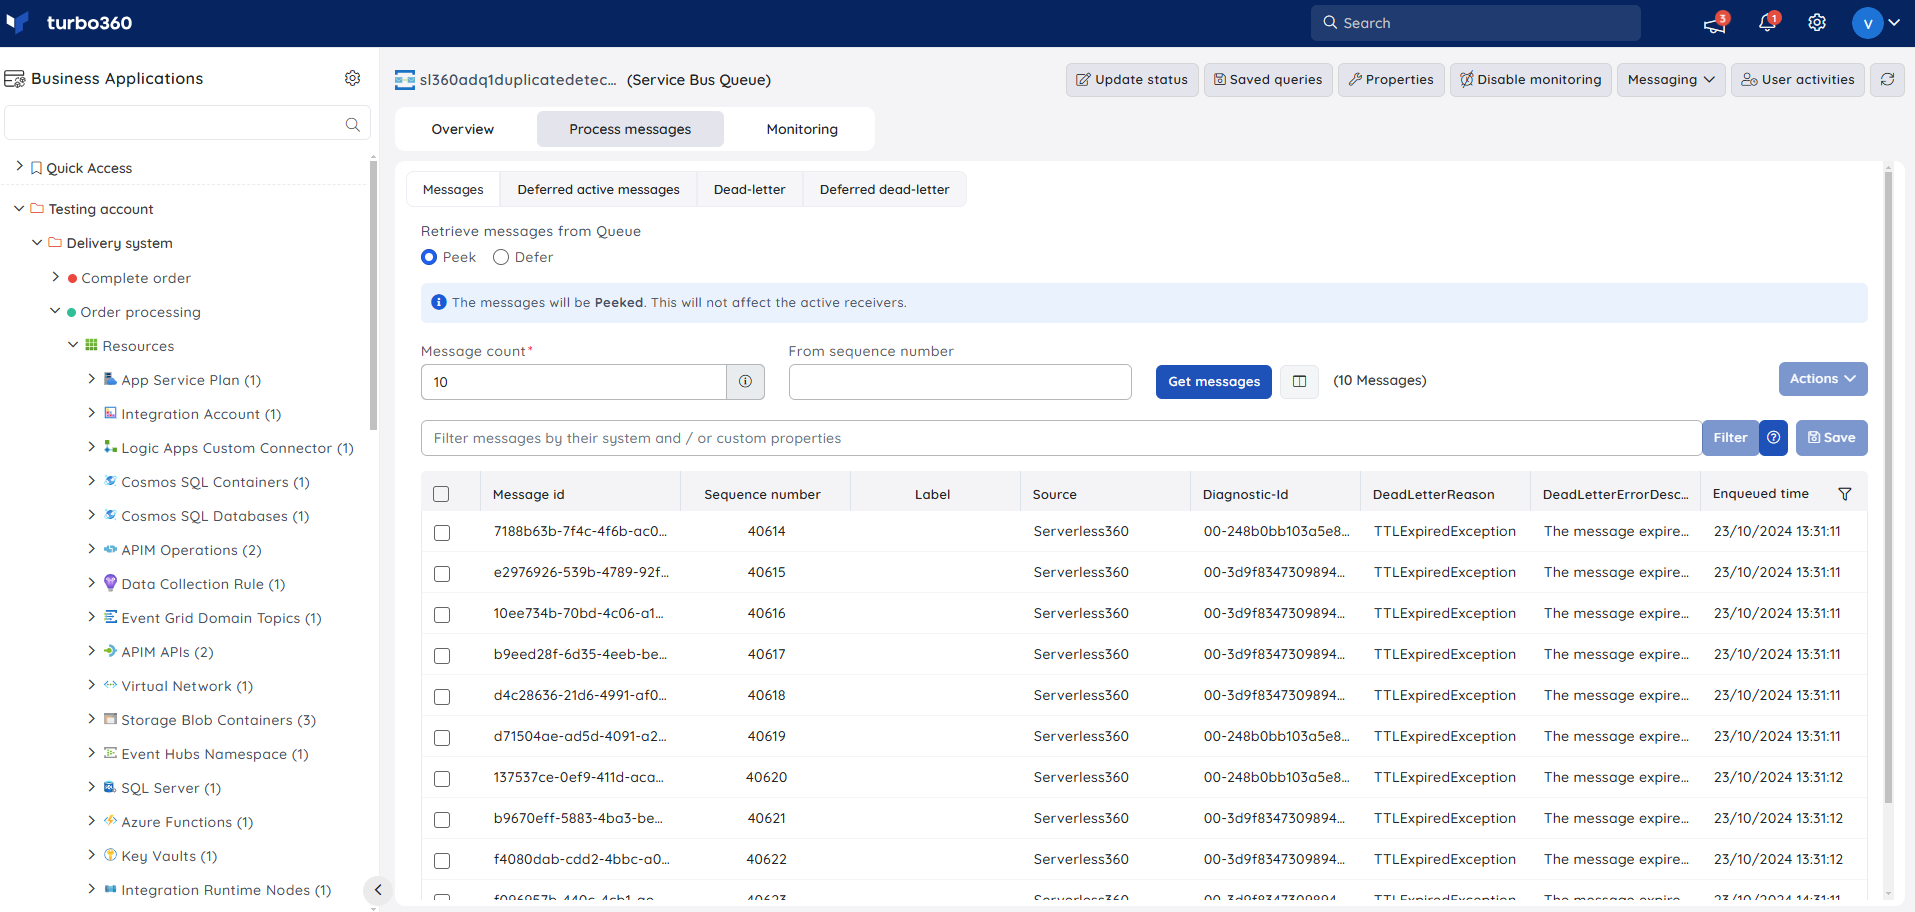Focus the From sequence number field
Image resolution: width=1915 pixels, height=912 pixels.
(x=960, y=382)
